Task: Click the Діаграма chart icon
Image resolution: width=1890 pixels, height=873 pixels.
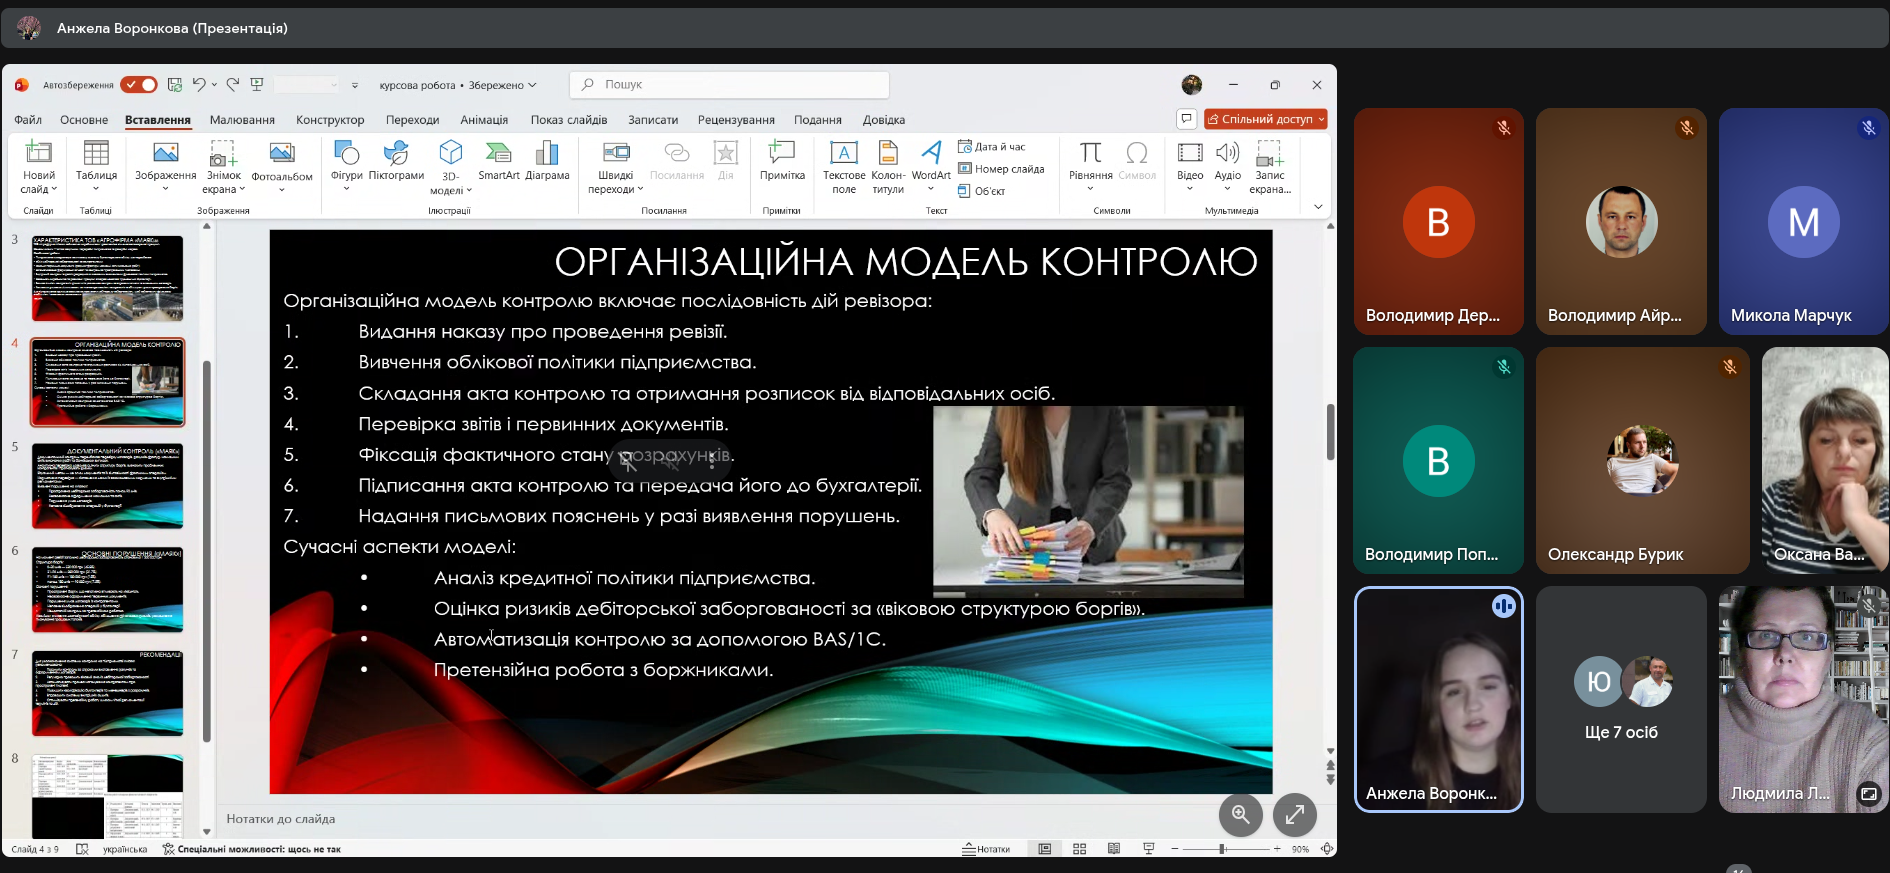Action: coord(547,160)
